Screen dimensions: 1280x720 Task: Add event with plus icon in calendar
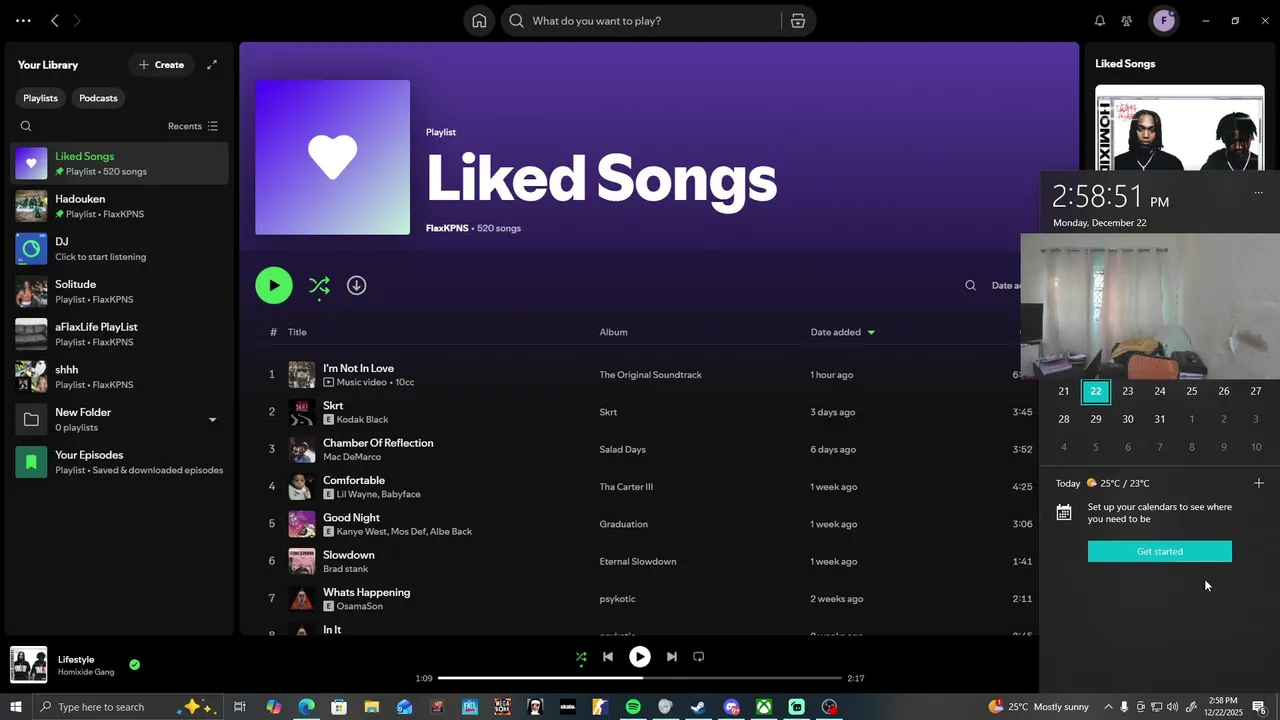click(x=1258, y=483)
